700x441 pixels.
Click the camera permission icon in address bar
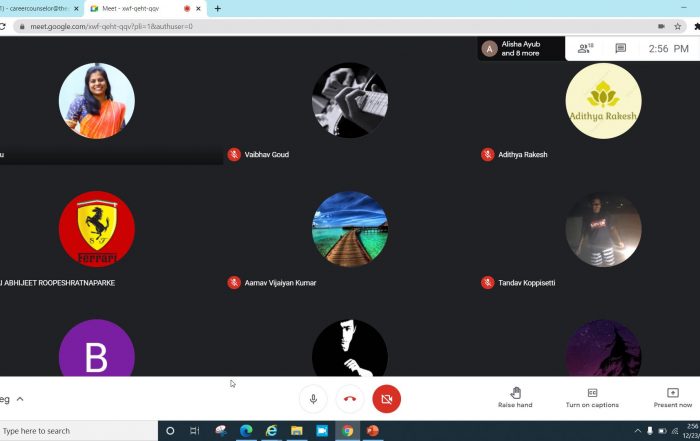coord(661,26)
